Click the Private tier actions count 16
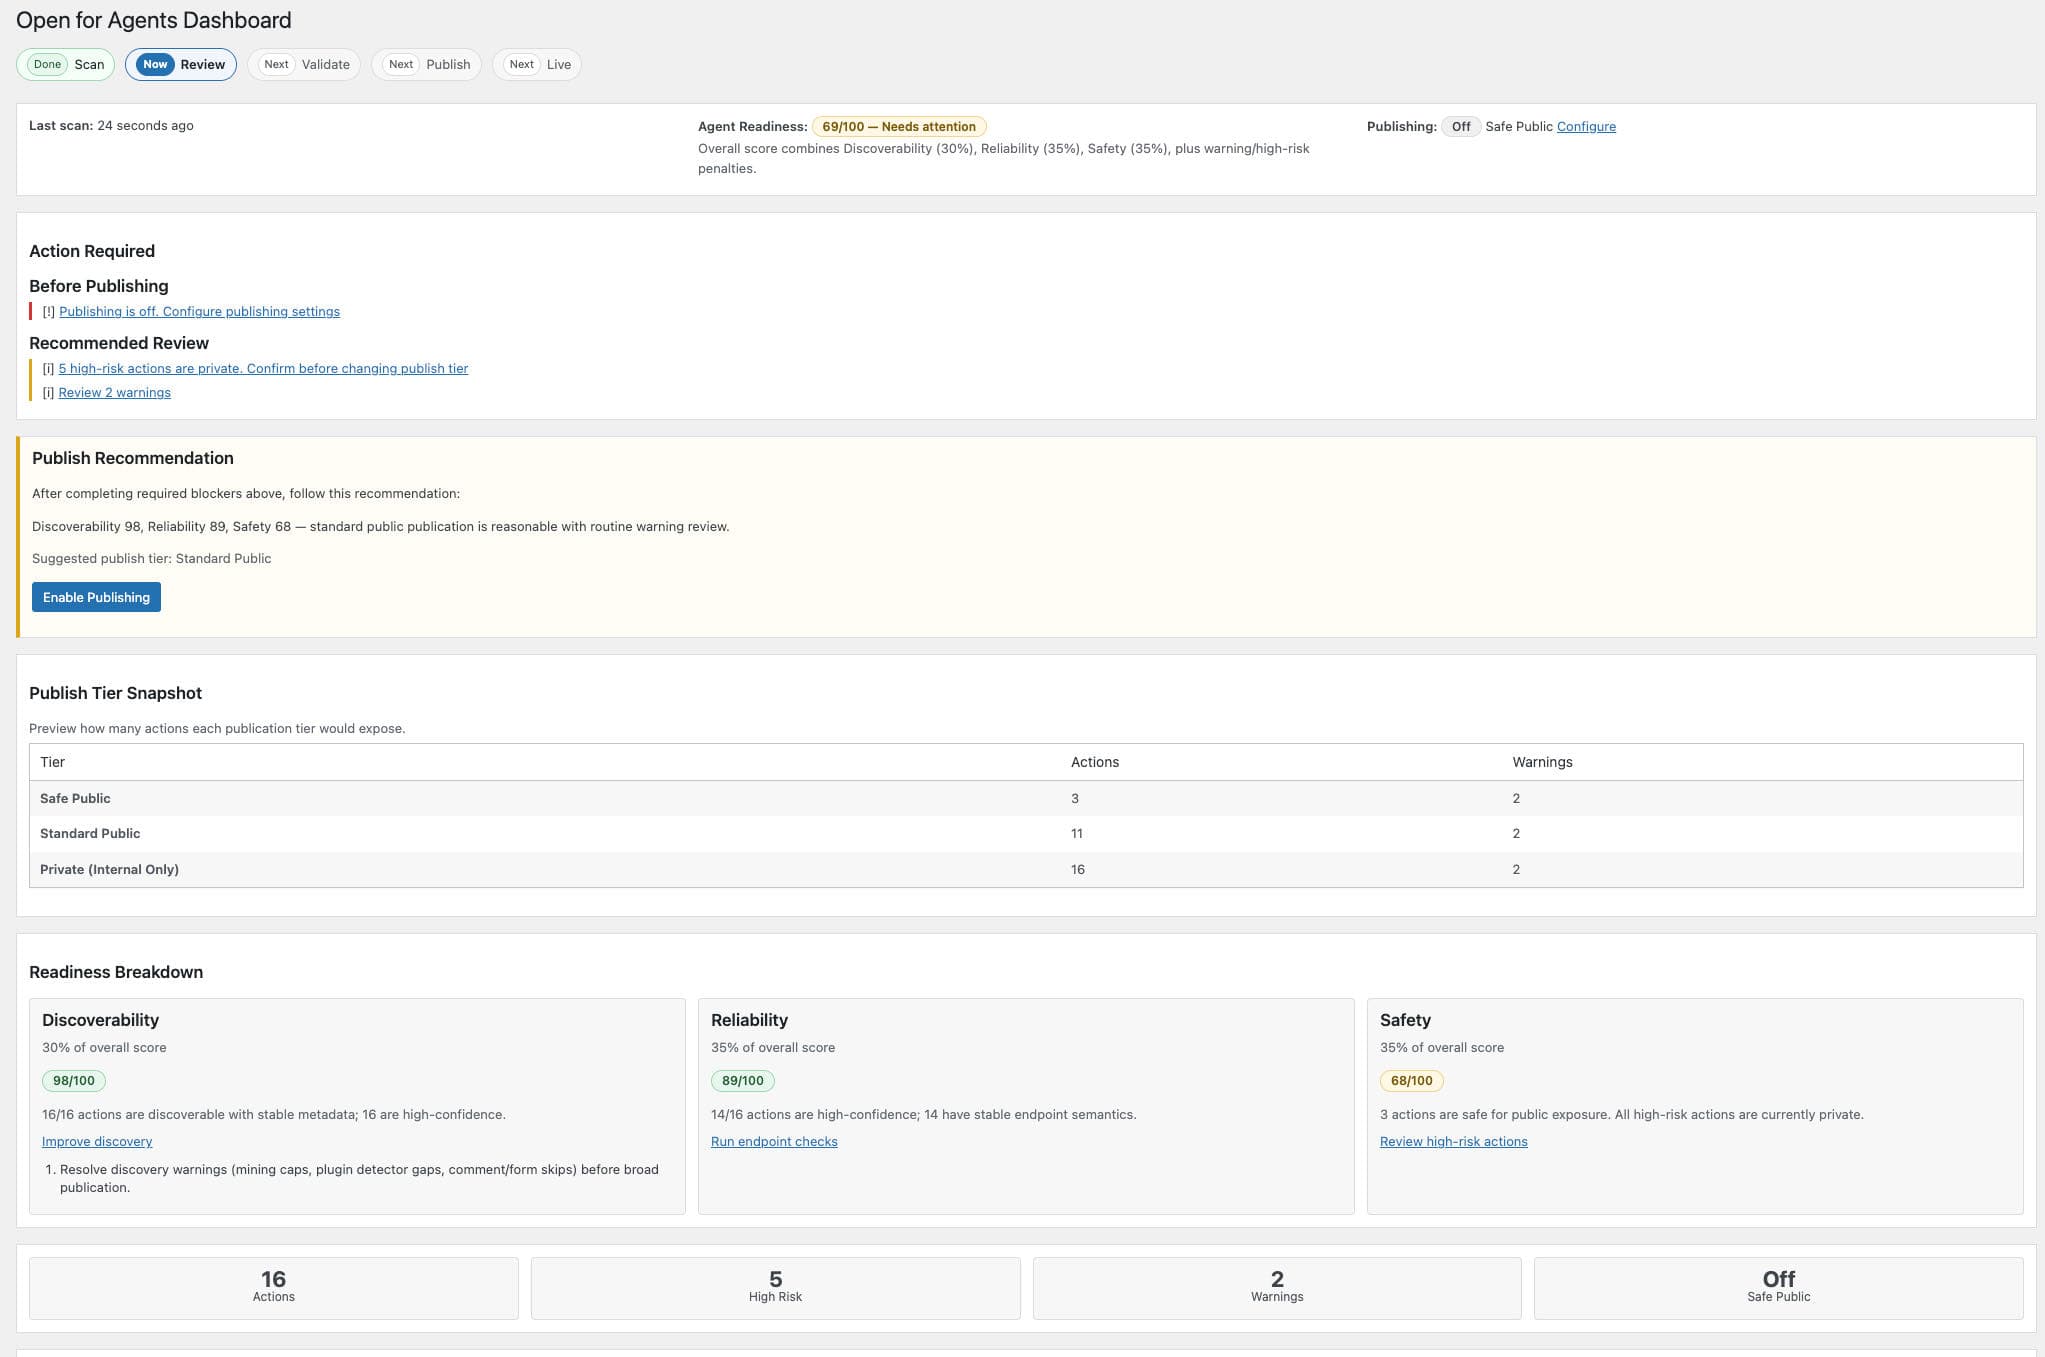Viewport: 2045px width, 1357px height. pos(1078,869)
